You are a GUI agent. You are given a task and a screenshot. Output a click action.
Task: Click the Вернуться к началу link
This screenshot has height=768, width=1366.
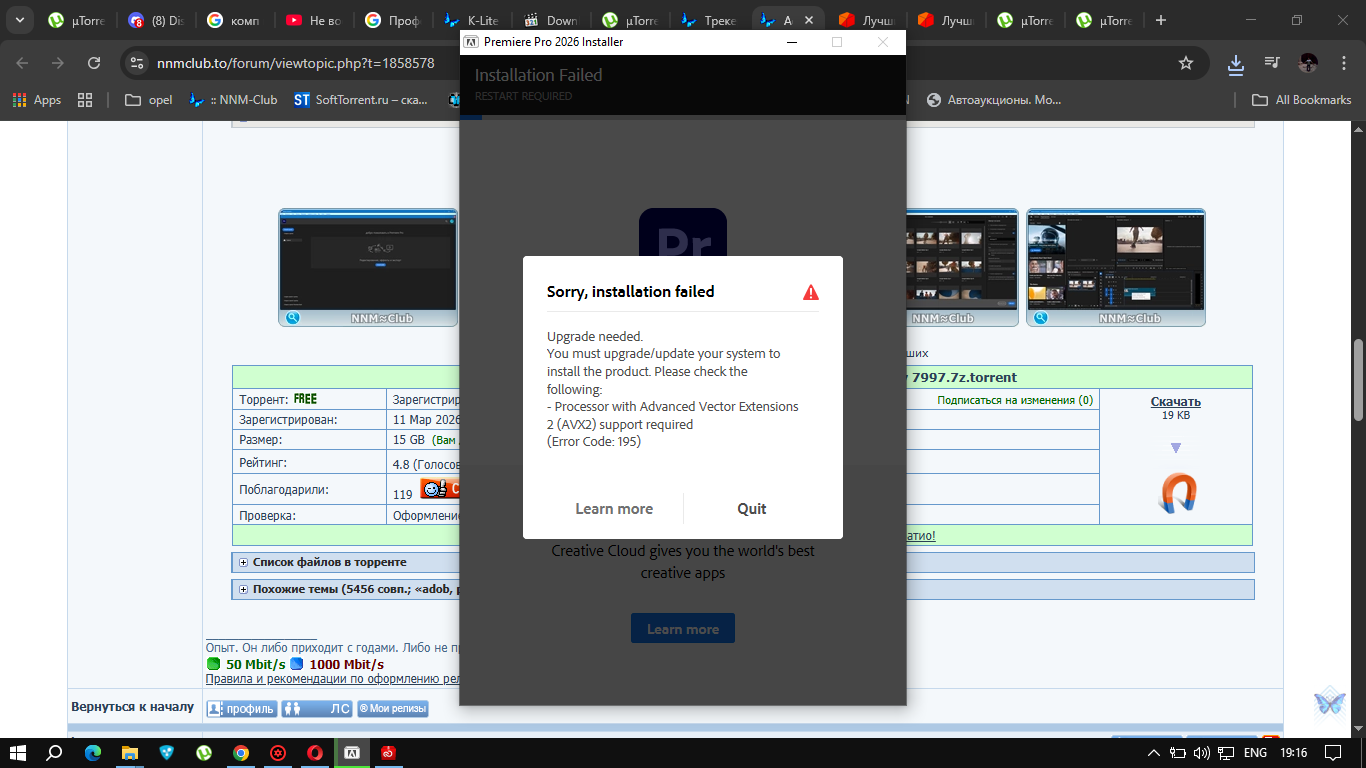coord(132,707)
